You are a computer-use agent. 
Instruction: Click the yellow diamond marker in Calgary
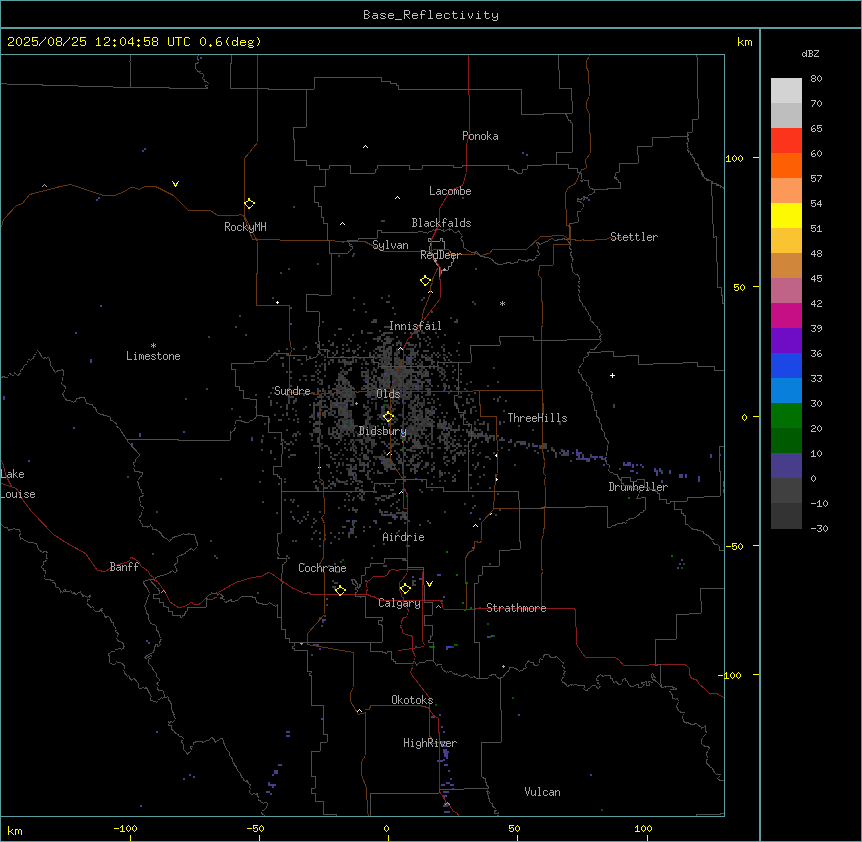(405, 588)
